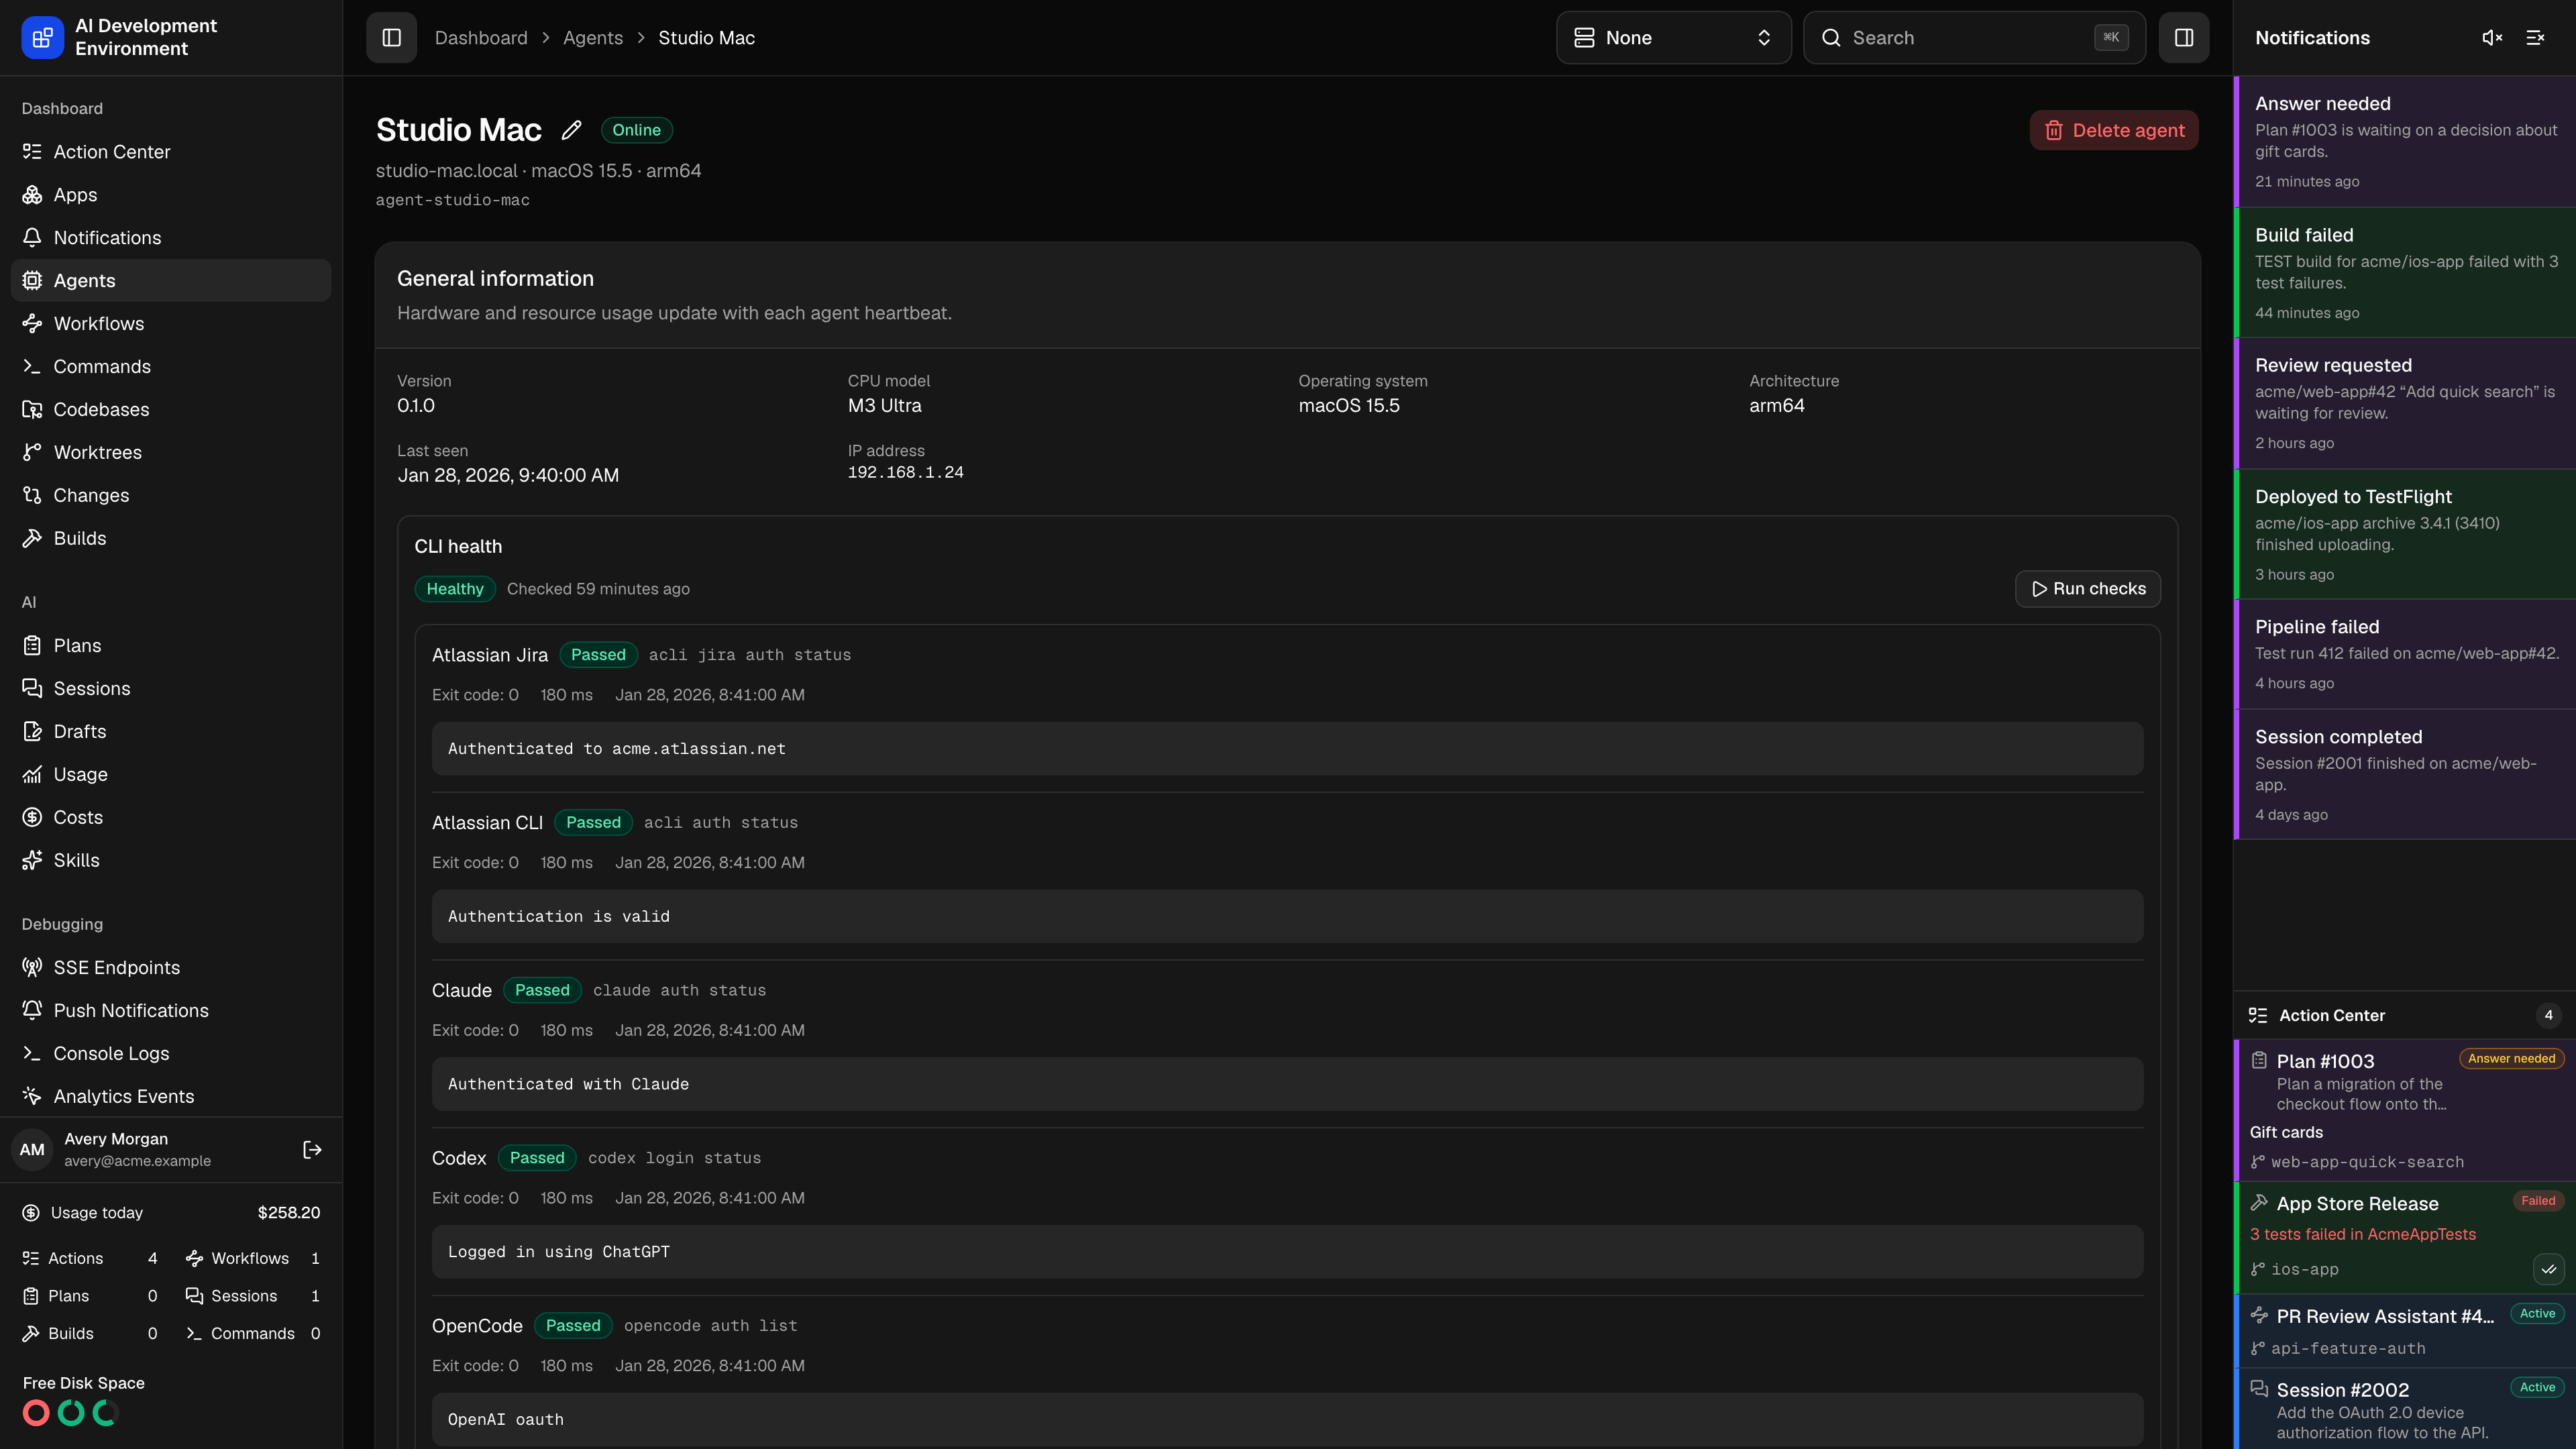Toggle the left sidebar panel icon
The width and height of the screenshot is (2576, 1449).
[x=391, y=38]
